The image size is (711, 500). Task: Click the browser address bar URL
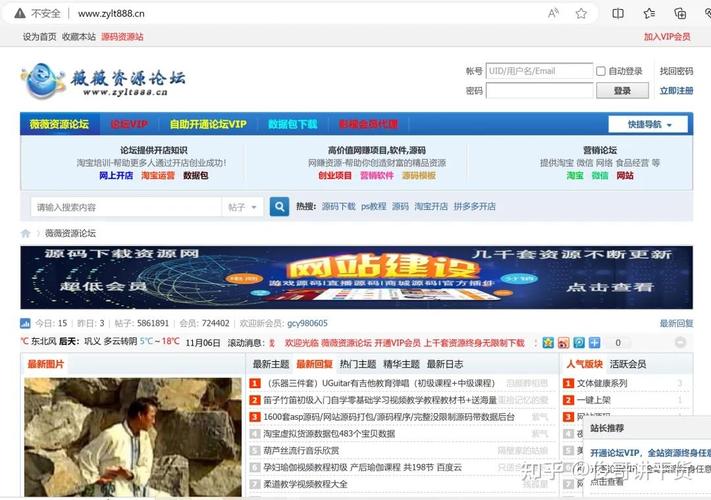click(x=111, y=14)
